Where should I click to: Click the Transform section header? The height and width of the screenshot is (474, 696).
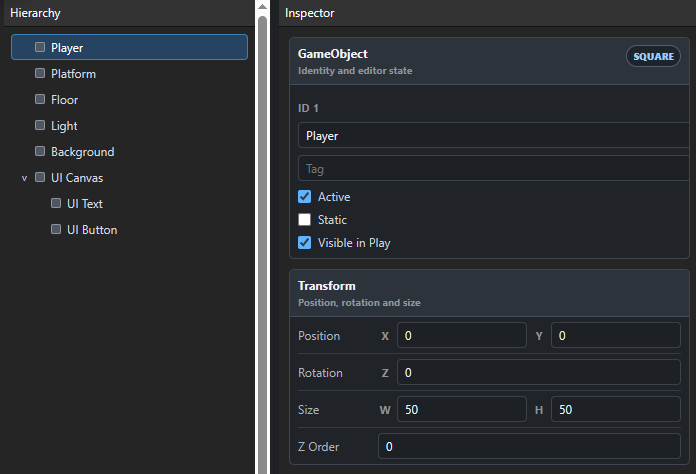[x=489, y=293]
